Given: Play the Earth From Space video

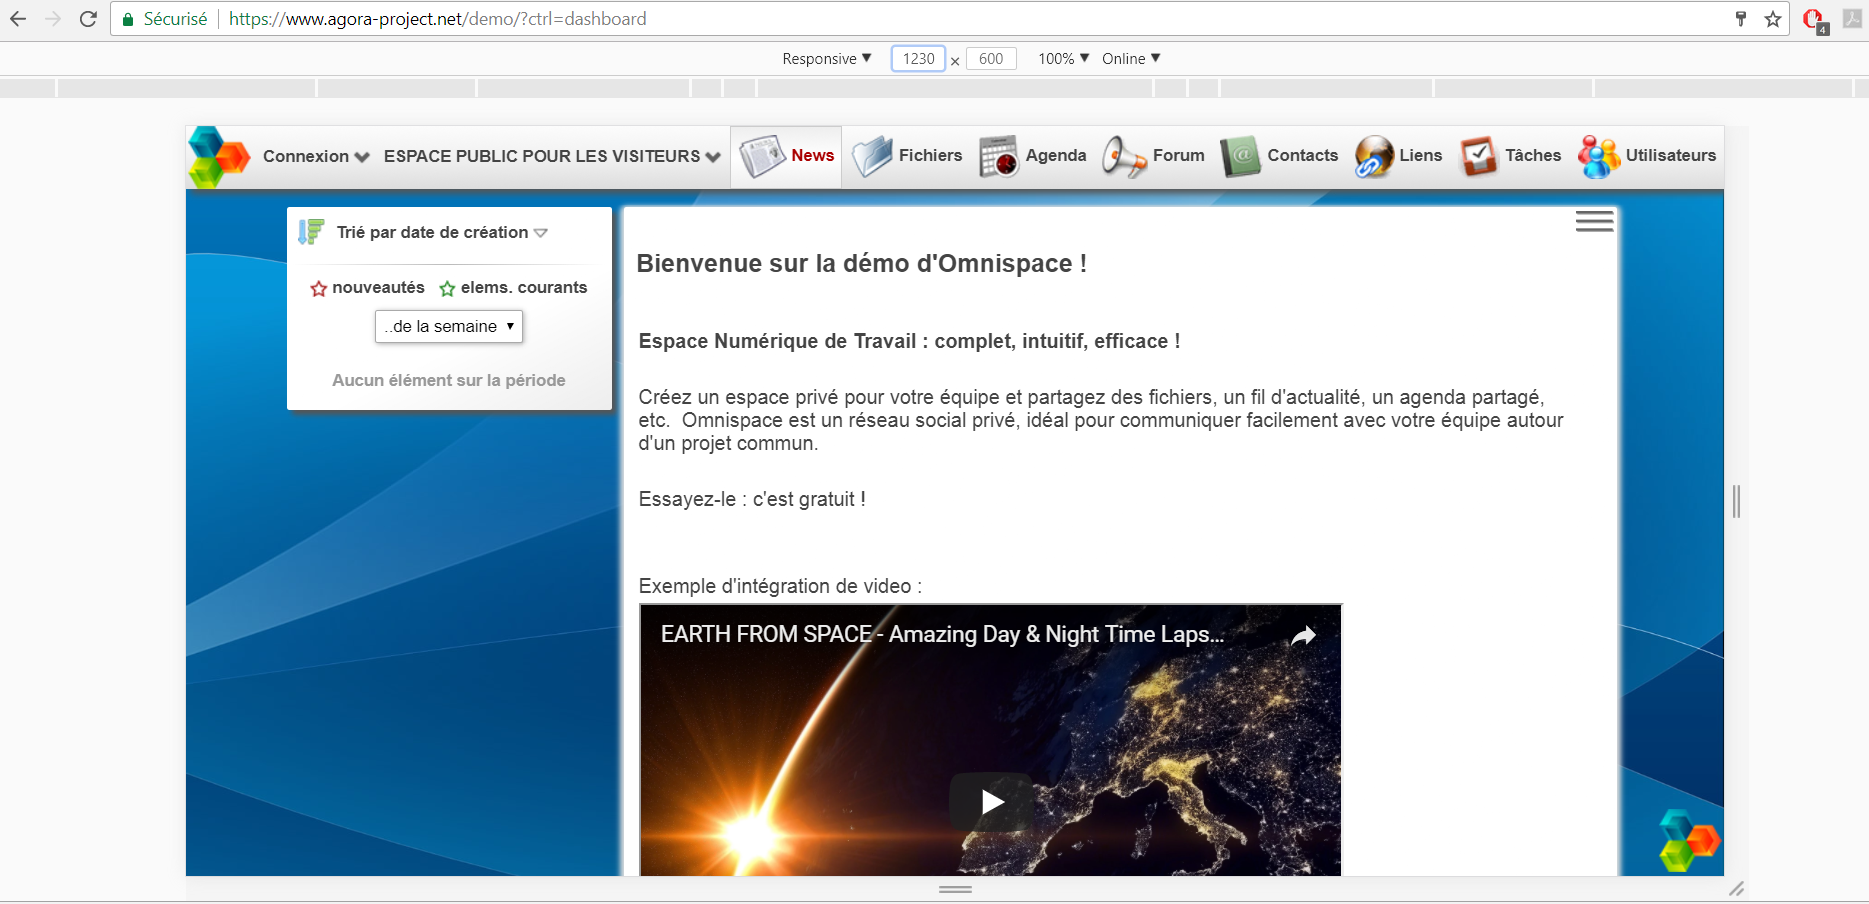Looking at the screenshot, I should pos(991,801).
